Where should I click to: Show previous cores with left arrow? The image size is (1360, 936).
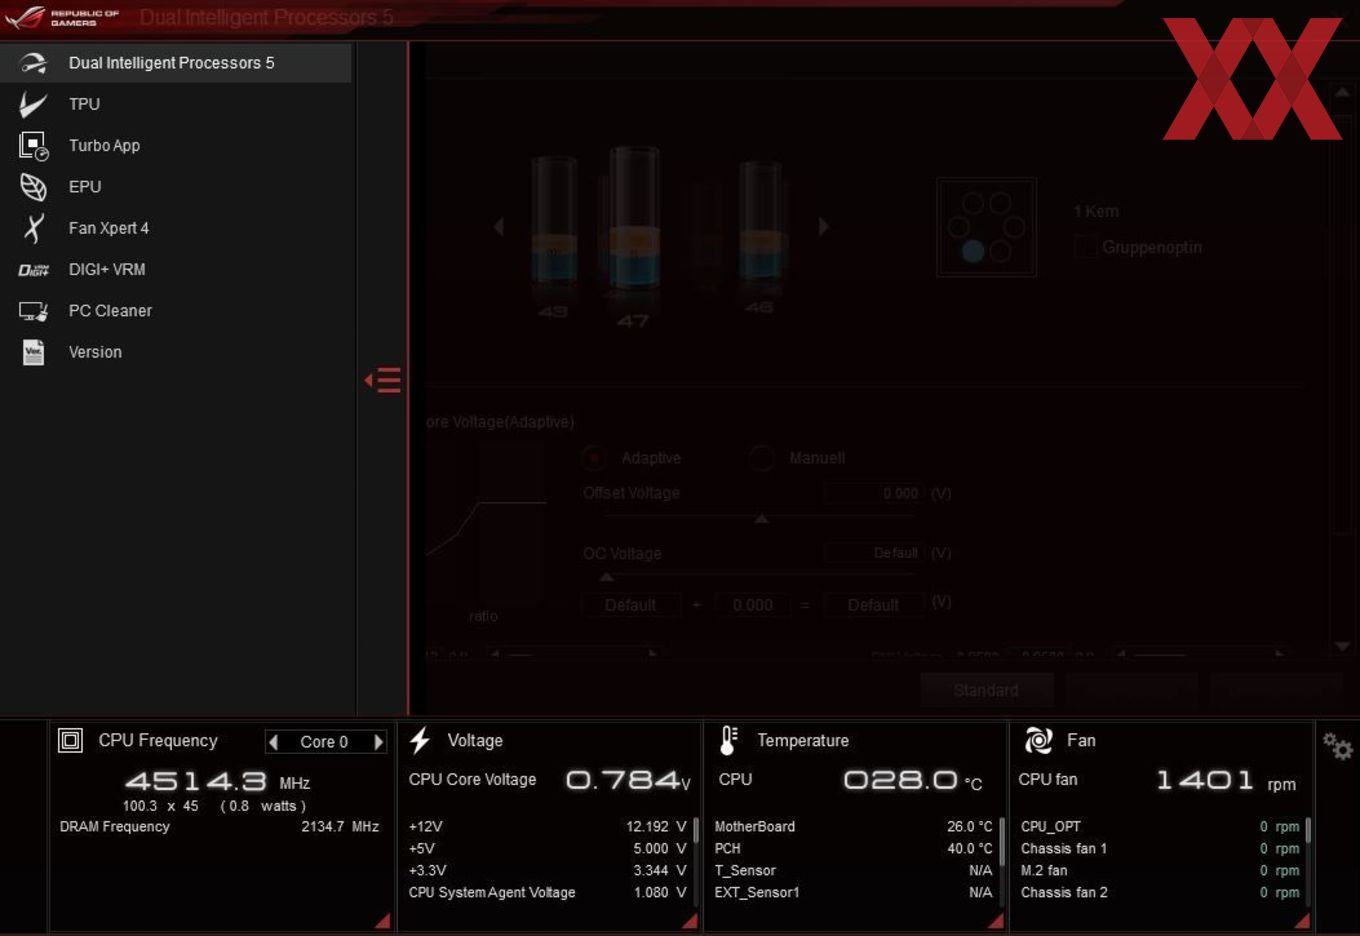pos(498,227)
